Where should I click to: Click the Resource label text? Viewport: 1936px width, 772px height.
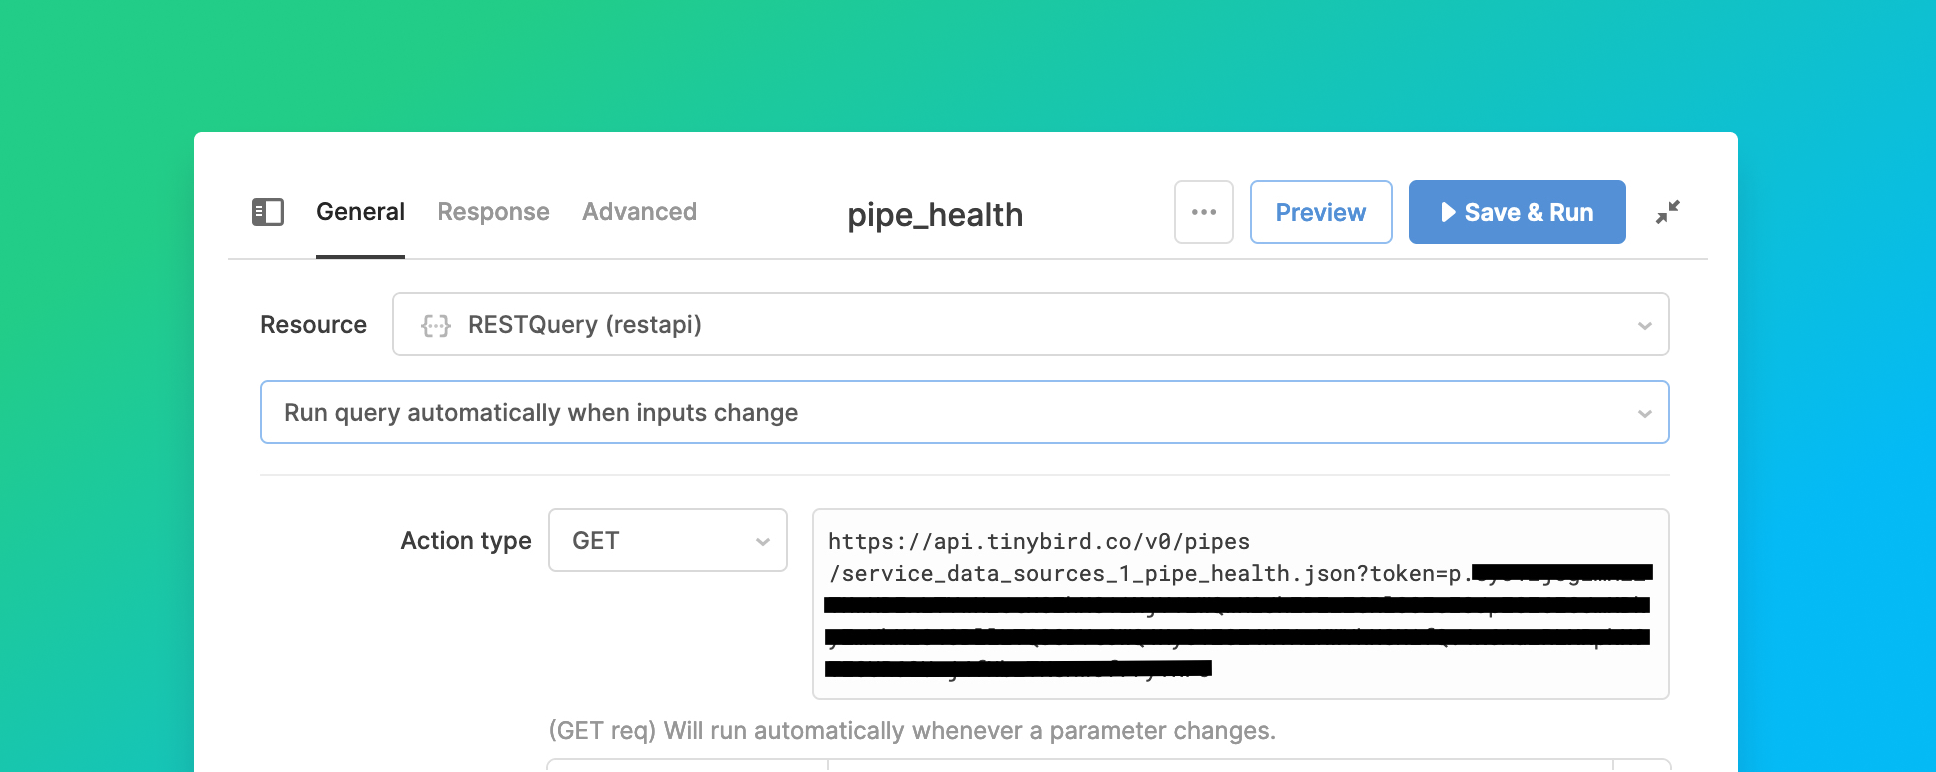coord(313,325)
